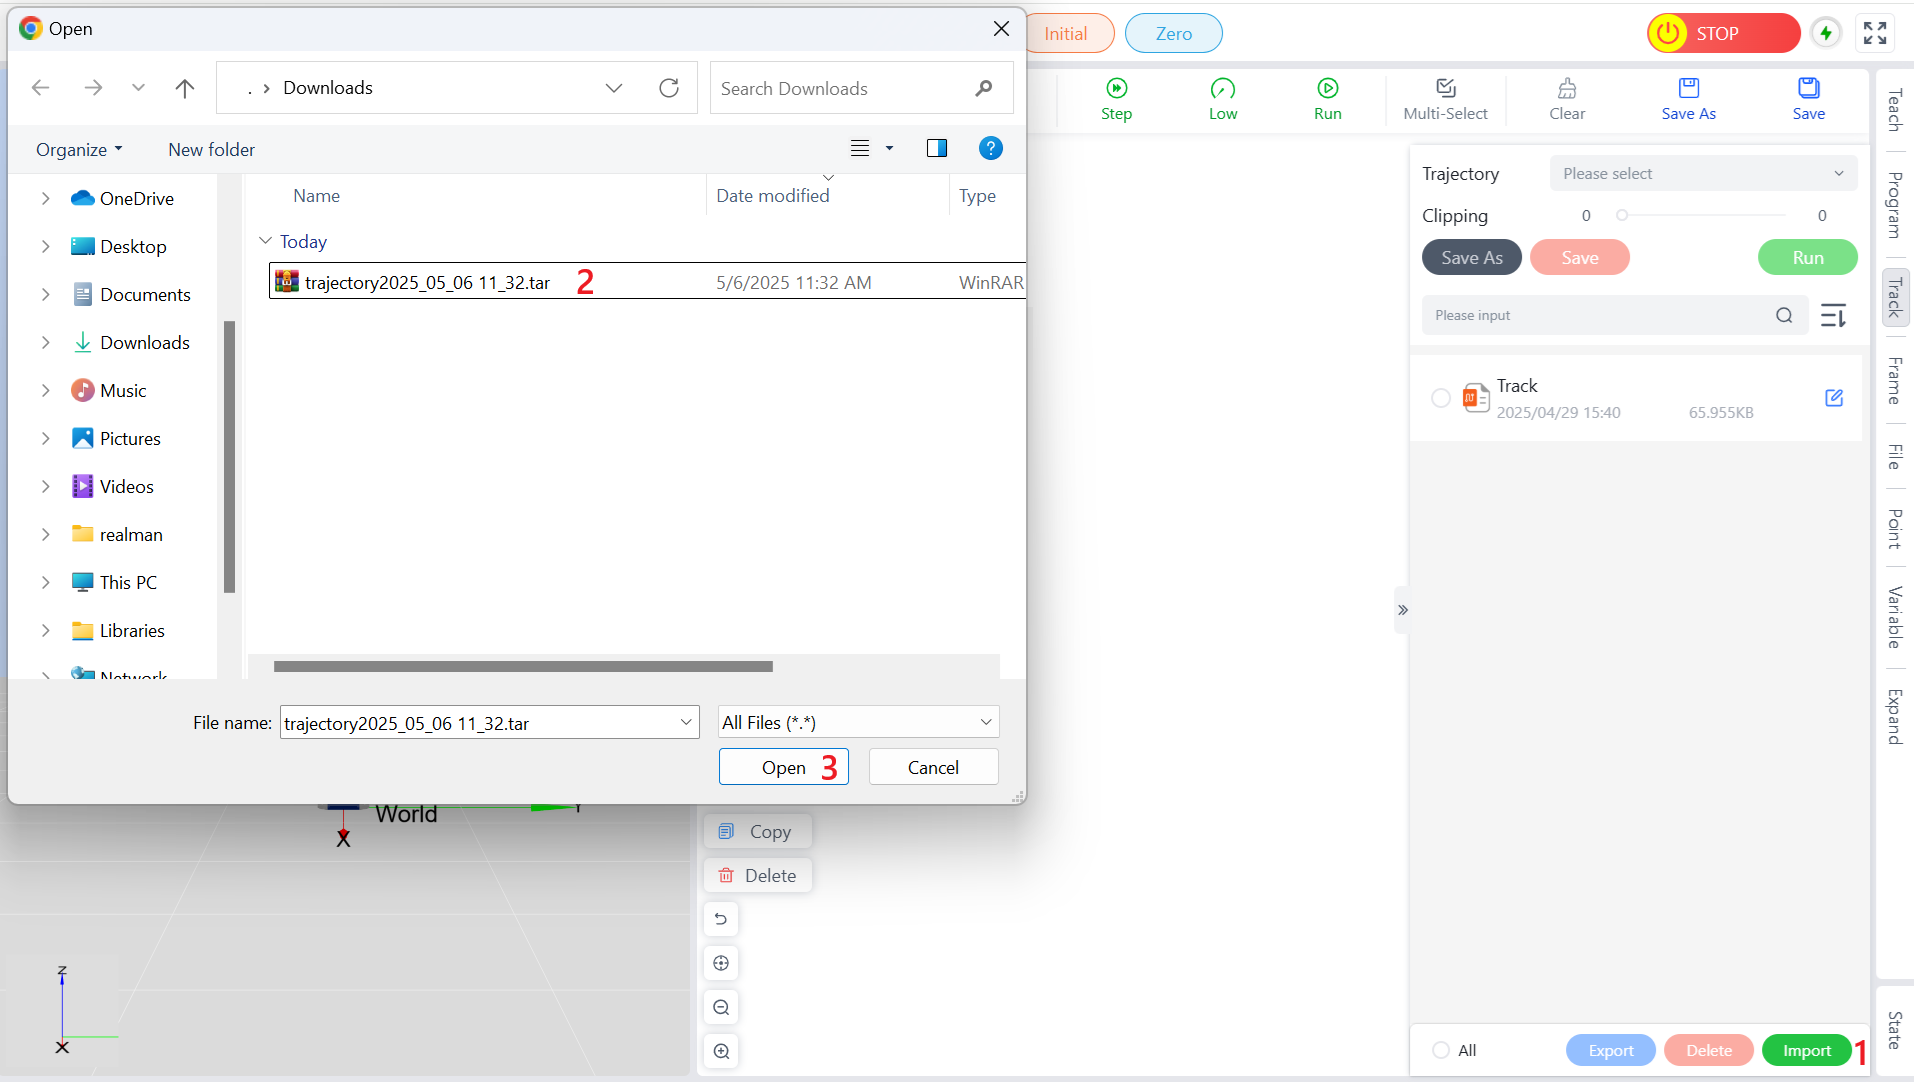This screenshot has height=1082, width=1914.
Task: Click the Clipping slider handle
Action: tap(1622, 215)
